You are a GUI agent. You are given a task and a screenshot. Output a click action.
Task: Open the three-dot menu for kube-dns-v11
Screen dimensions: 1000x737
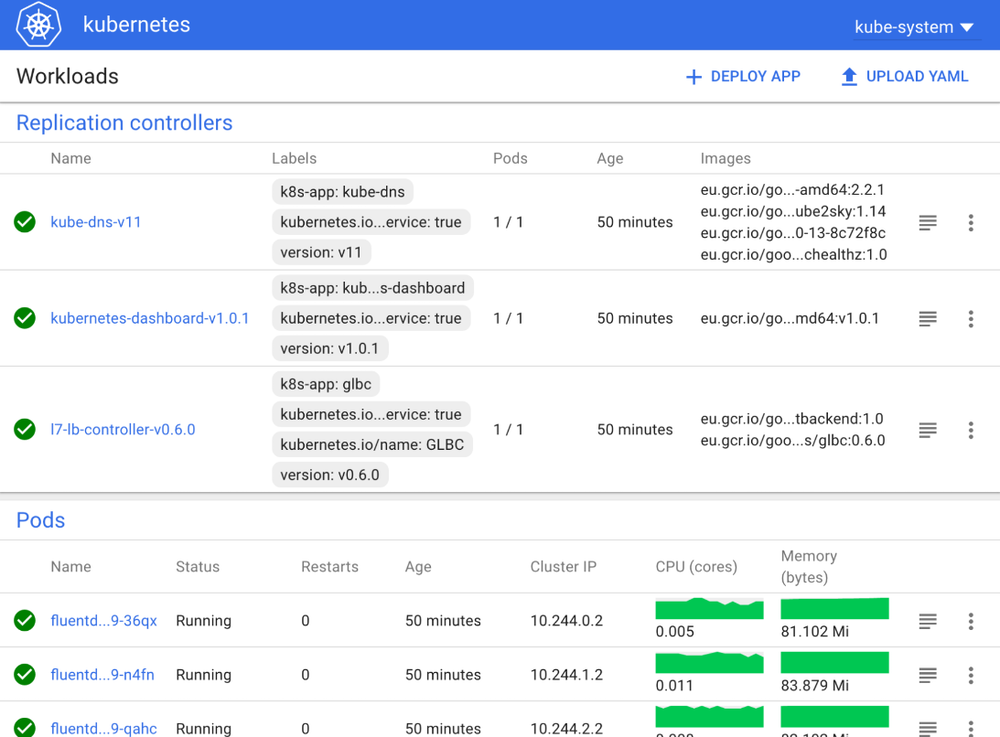pos(971,222)
